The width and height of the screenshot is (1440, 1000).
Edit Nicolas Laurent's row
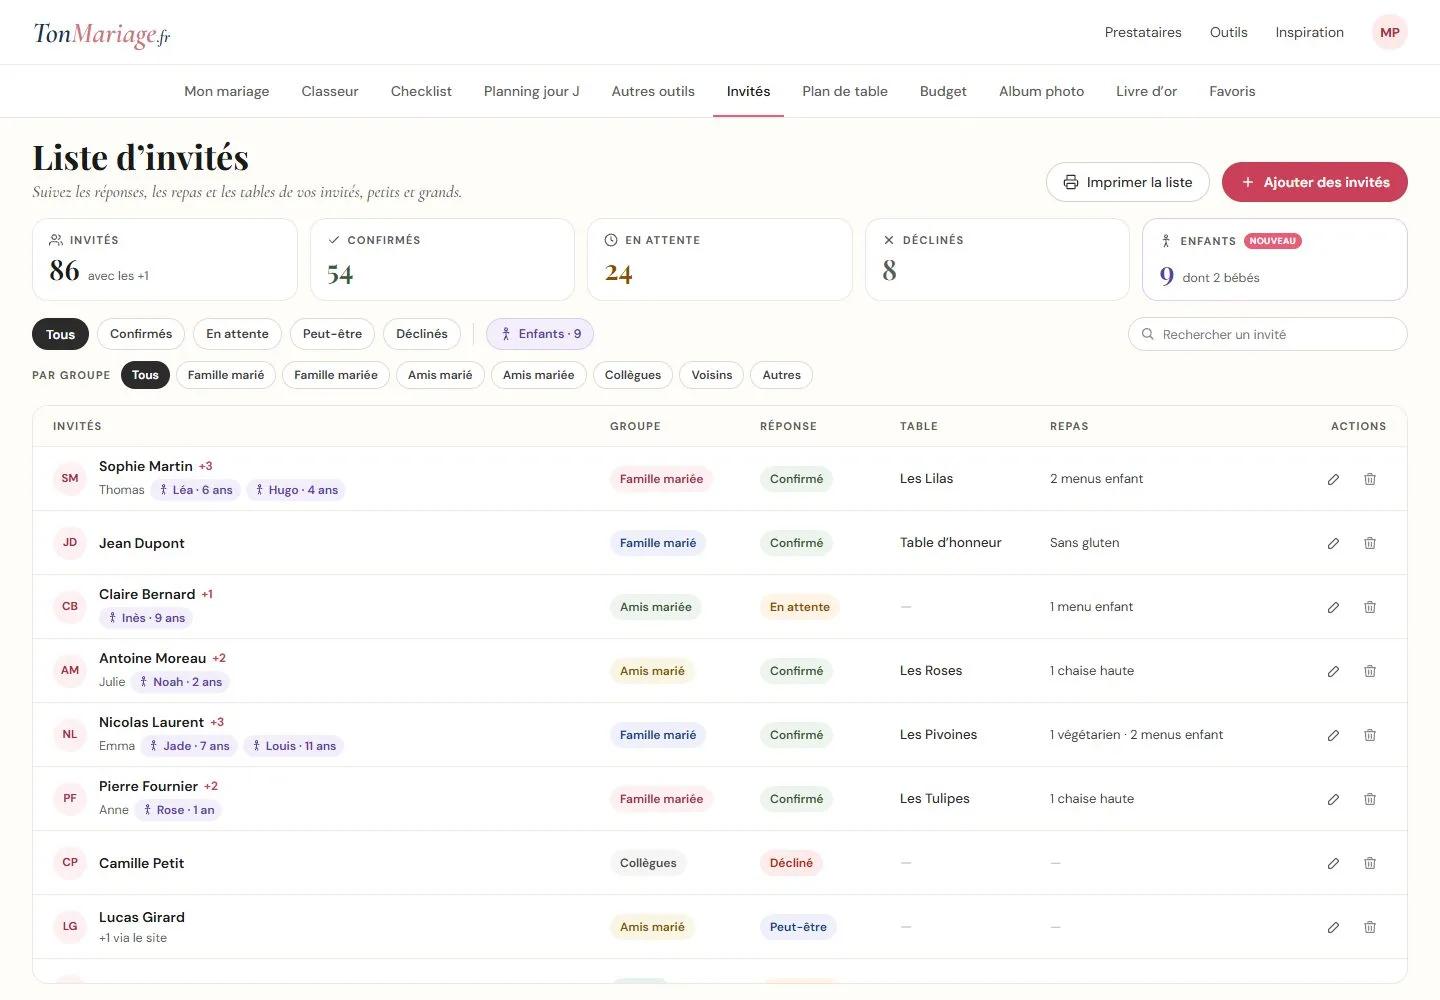(1333, 735)
